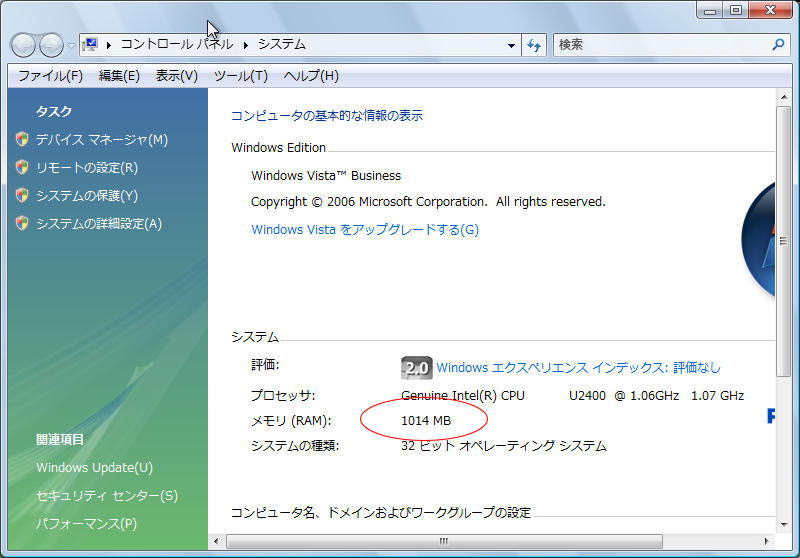Open パフォーマンス(P) related link
The height and width of the screenshot is (558, 800).
[x=86, y=523]
